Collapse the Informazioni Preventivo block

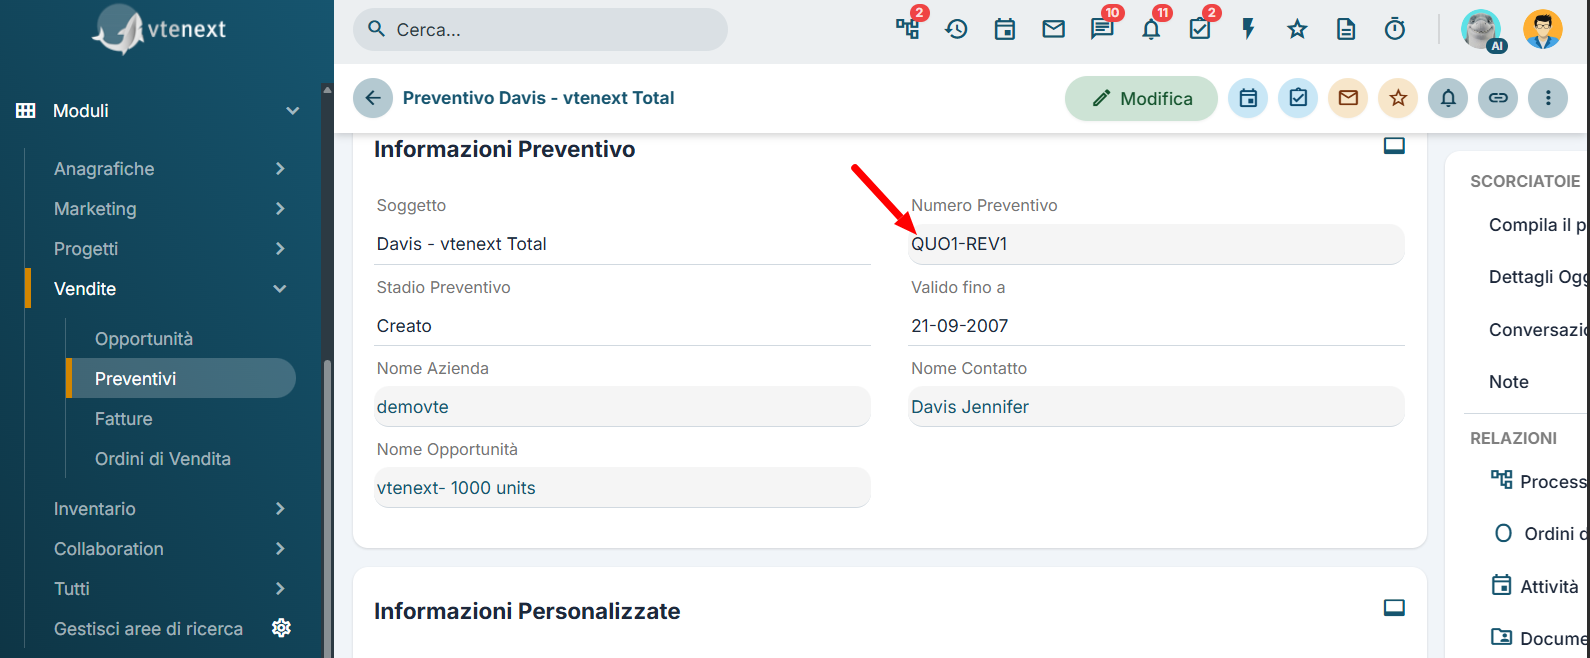(x=1394, y=146)
